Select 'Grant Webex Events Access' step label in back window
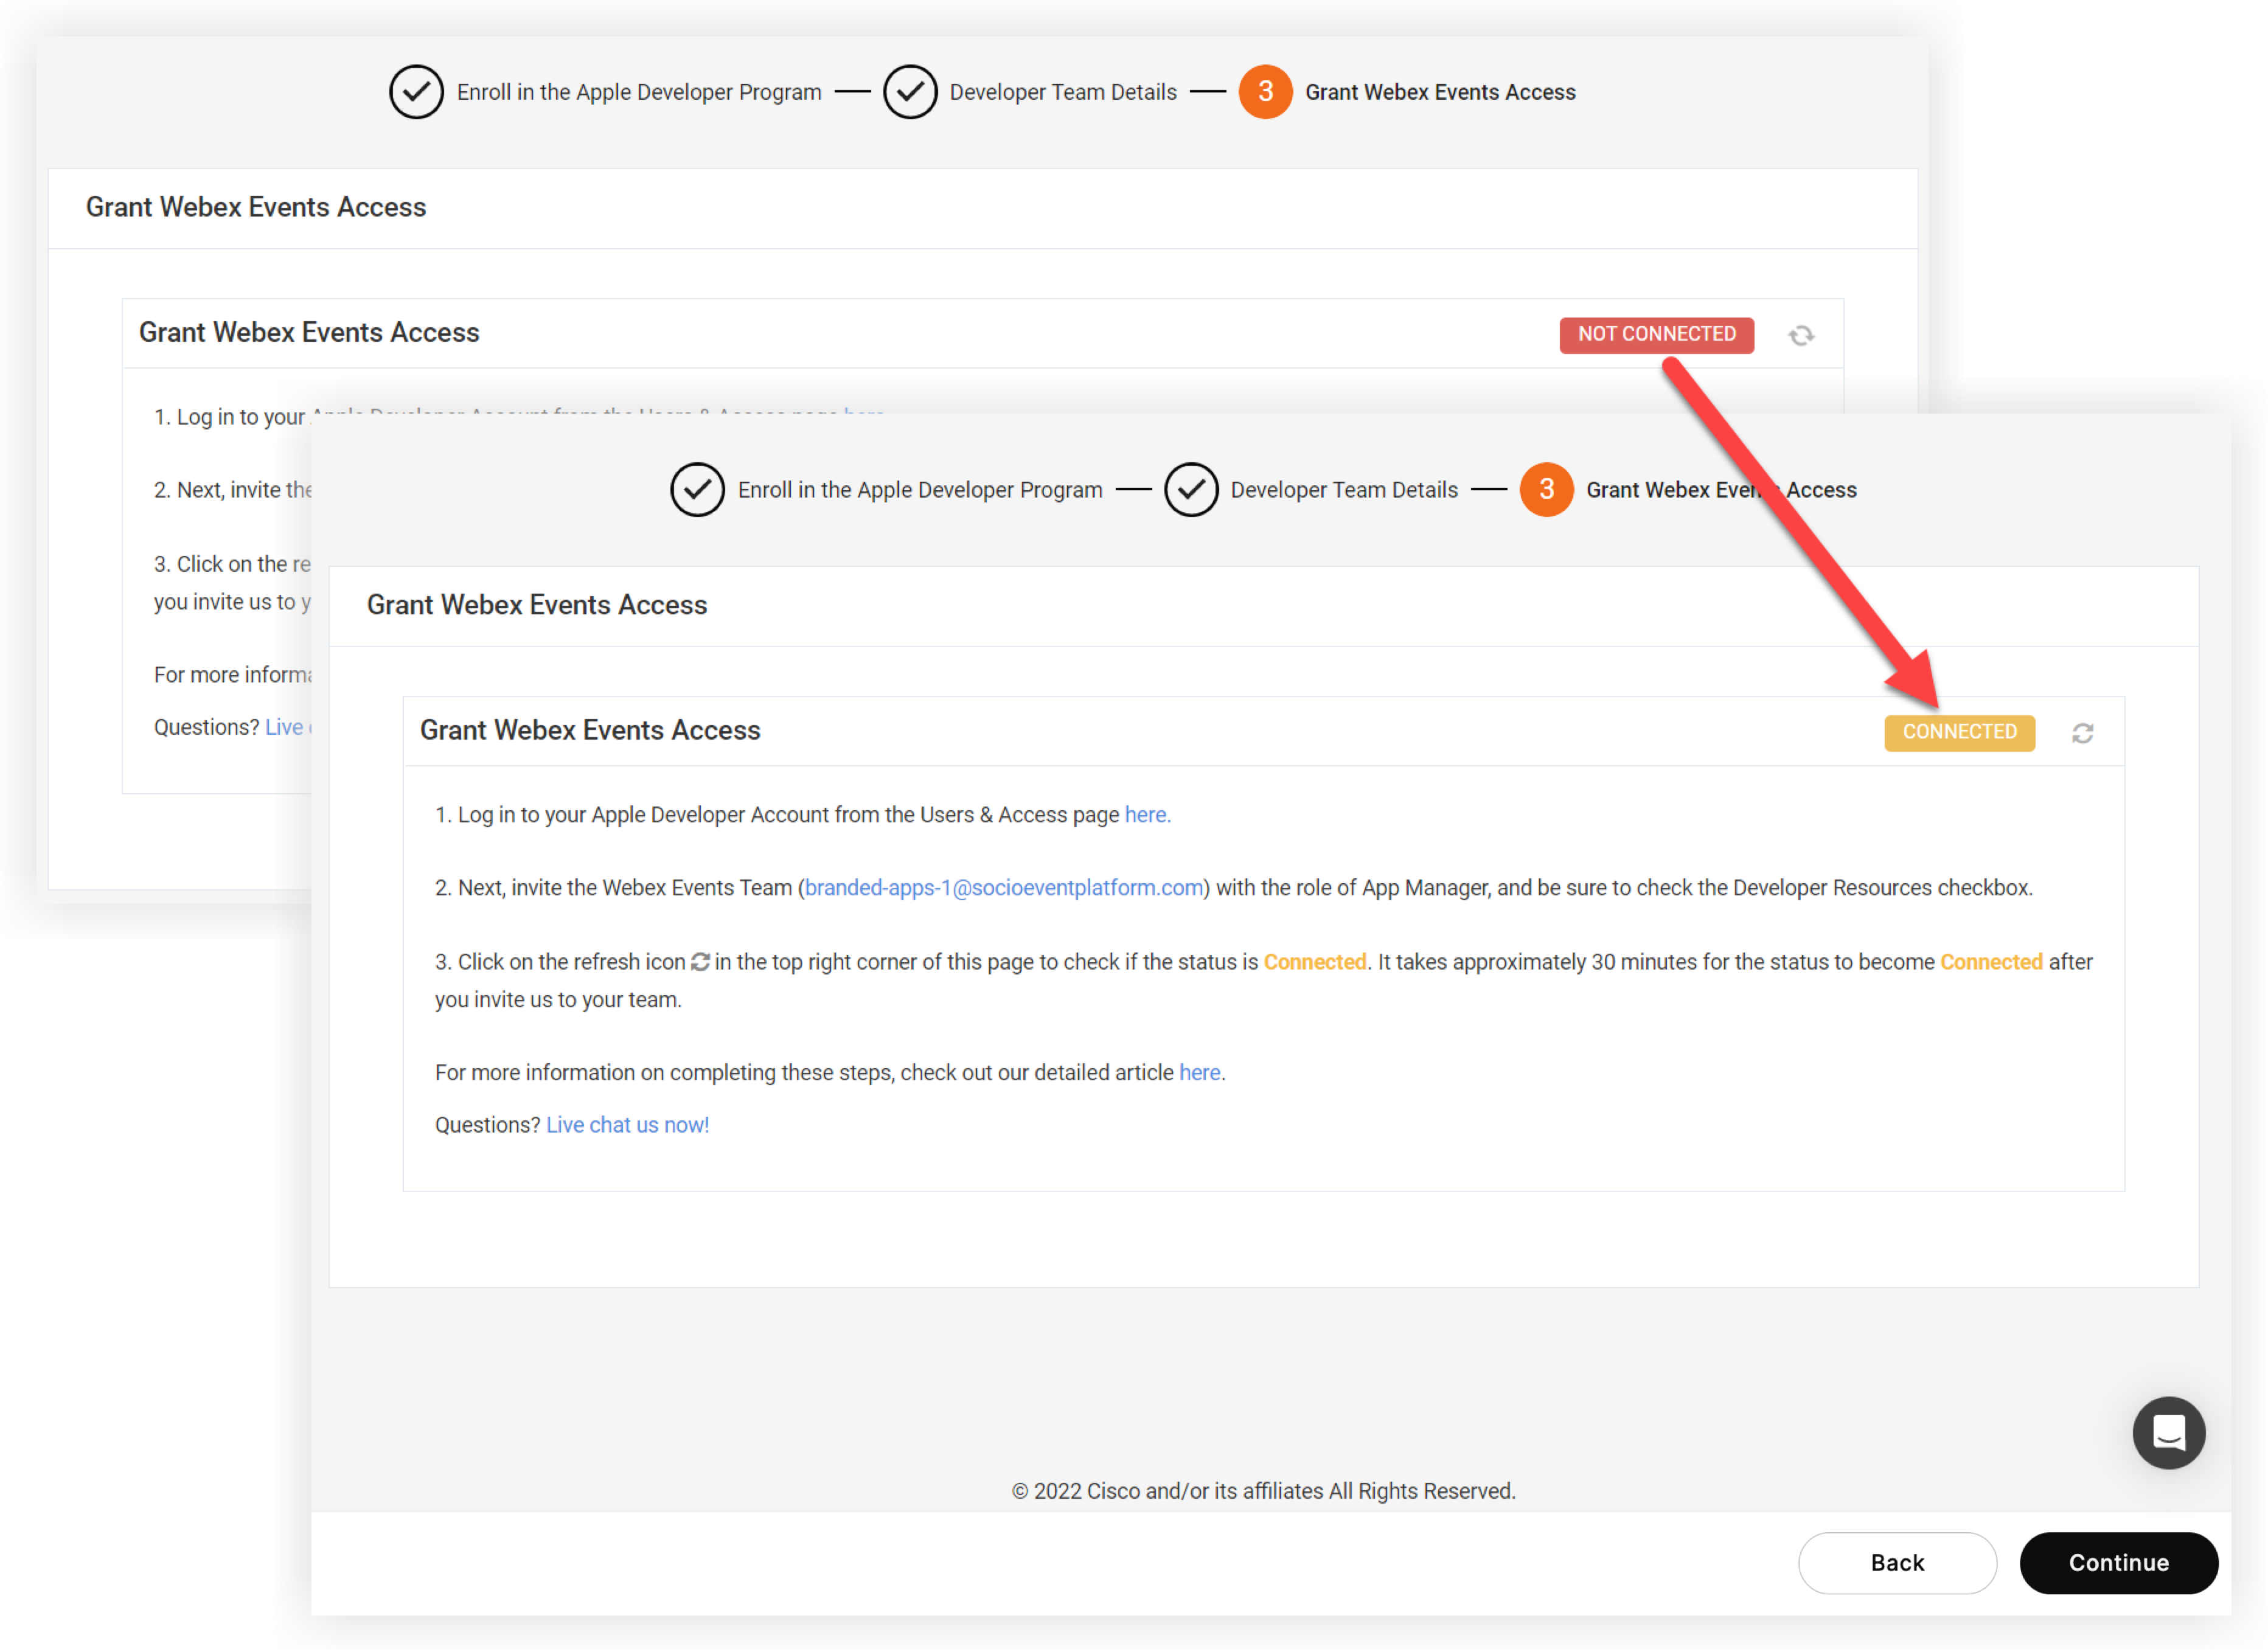This screenshot has width=2268, height=1652. pyautogui.click(x=1440, y=92)
